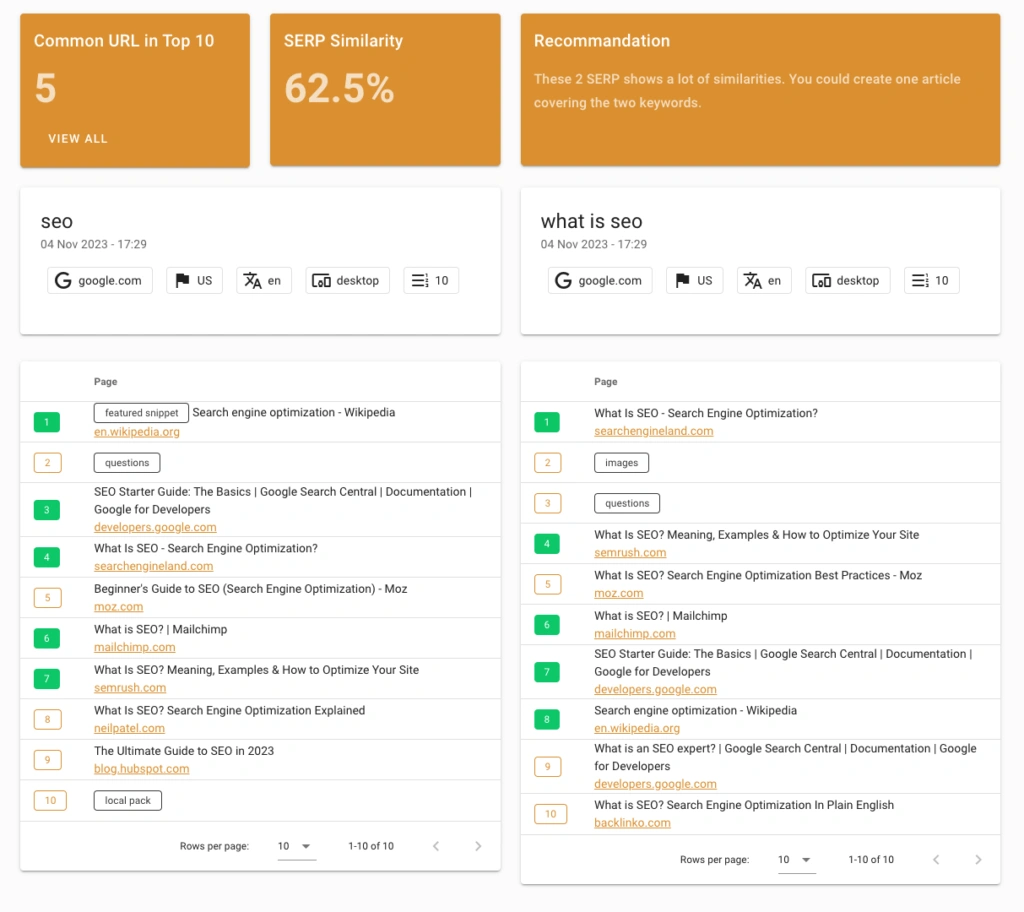Open mailchimp.com link in what is seo row 6

(x=635, y=634)
